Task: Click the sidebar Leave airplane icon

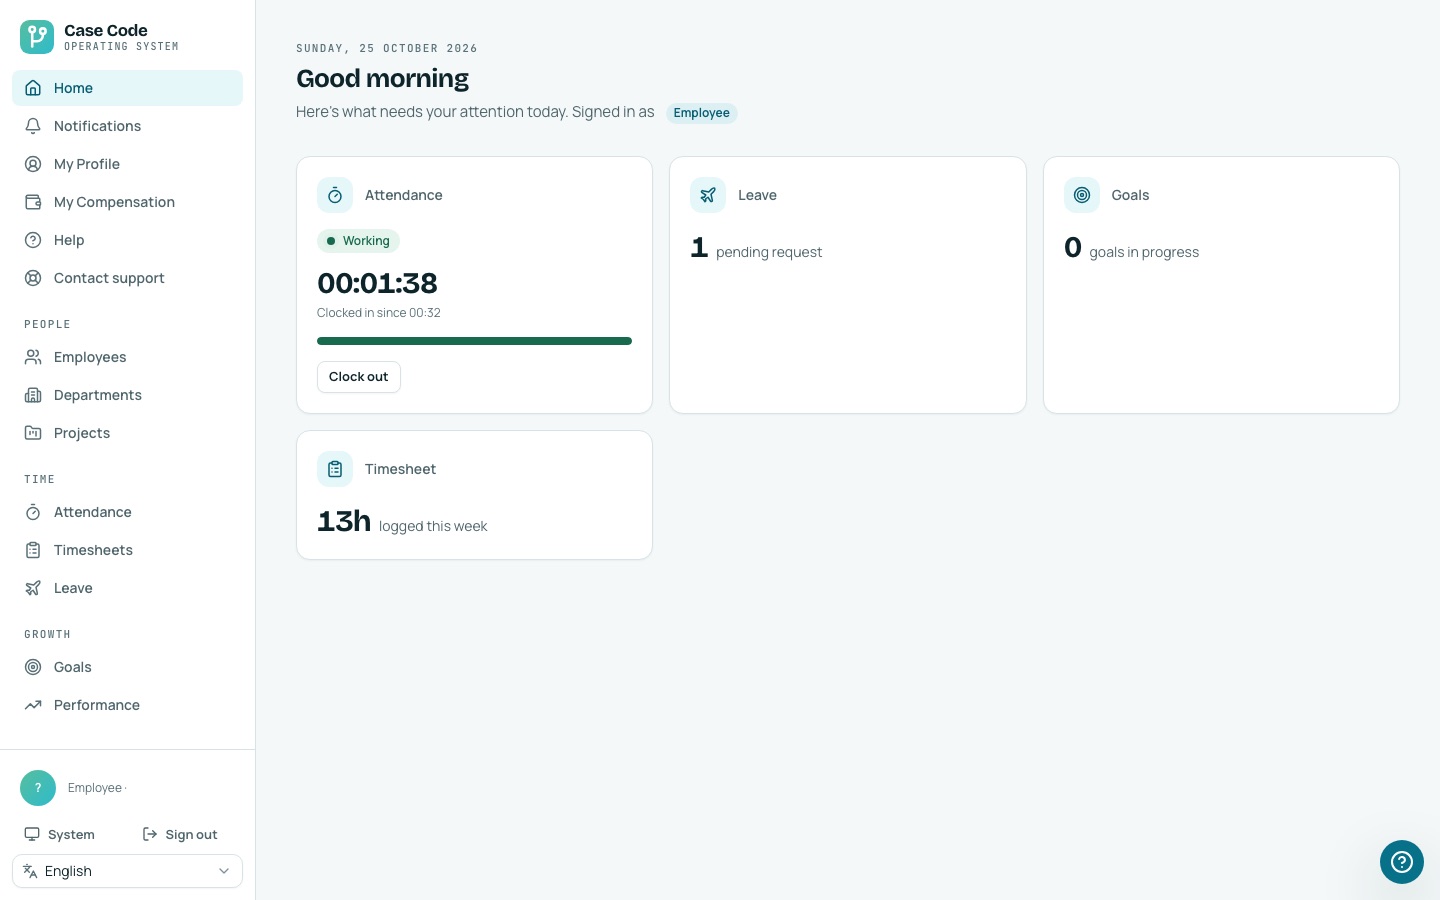Action: (x=33, y=588)
